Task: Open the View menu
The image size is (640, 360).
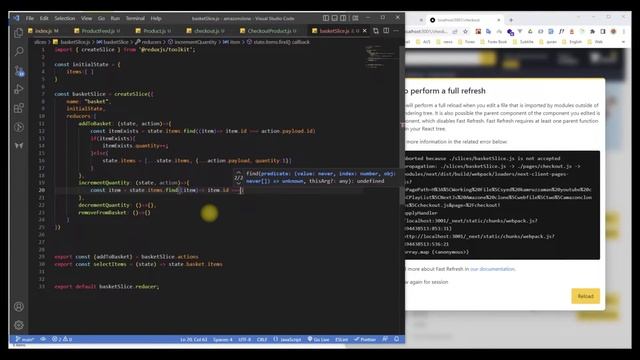Action: click(x=86, y=18)
